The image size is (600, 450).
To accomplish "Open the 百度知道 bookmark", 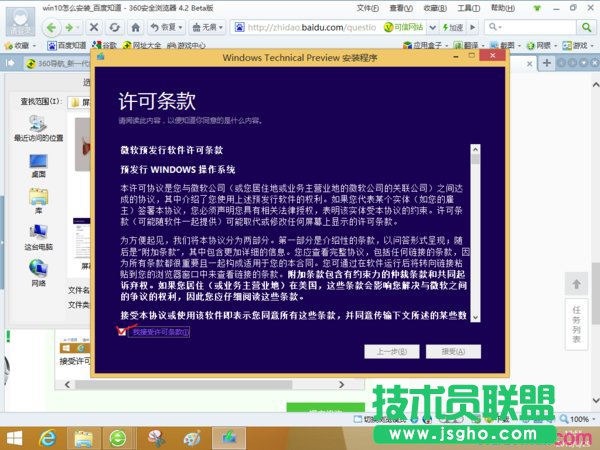I will tap(67, 46).
